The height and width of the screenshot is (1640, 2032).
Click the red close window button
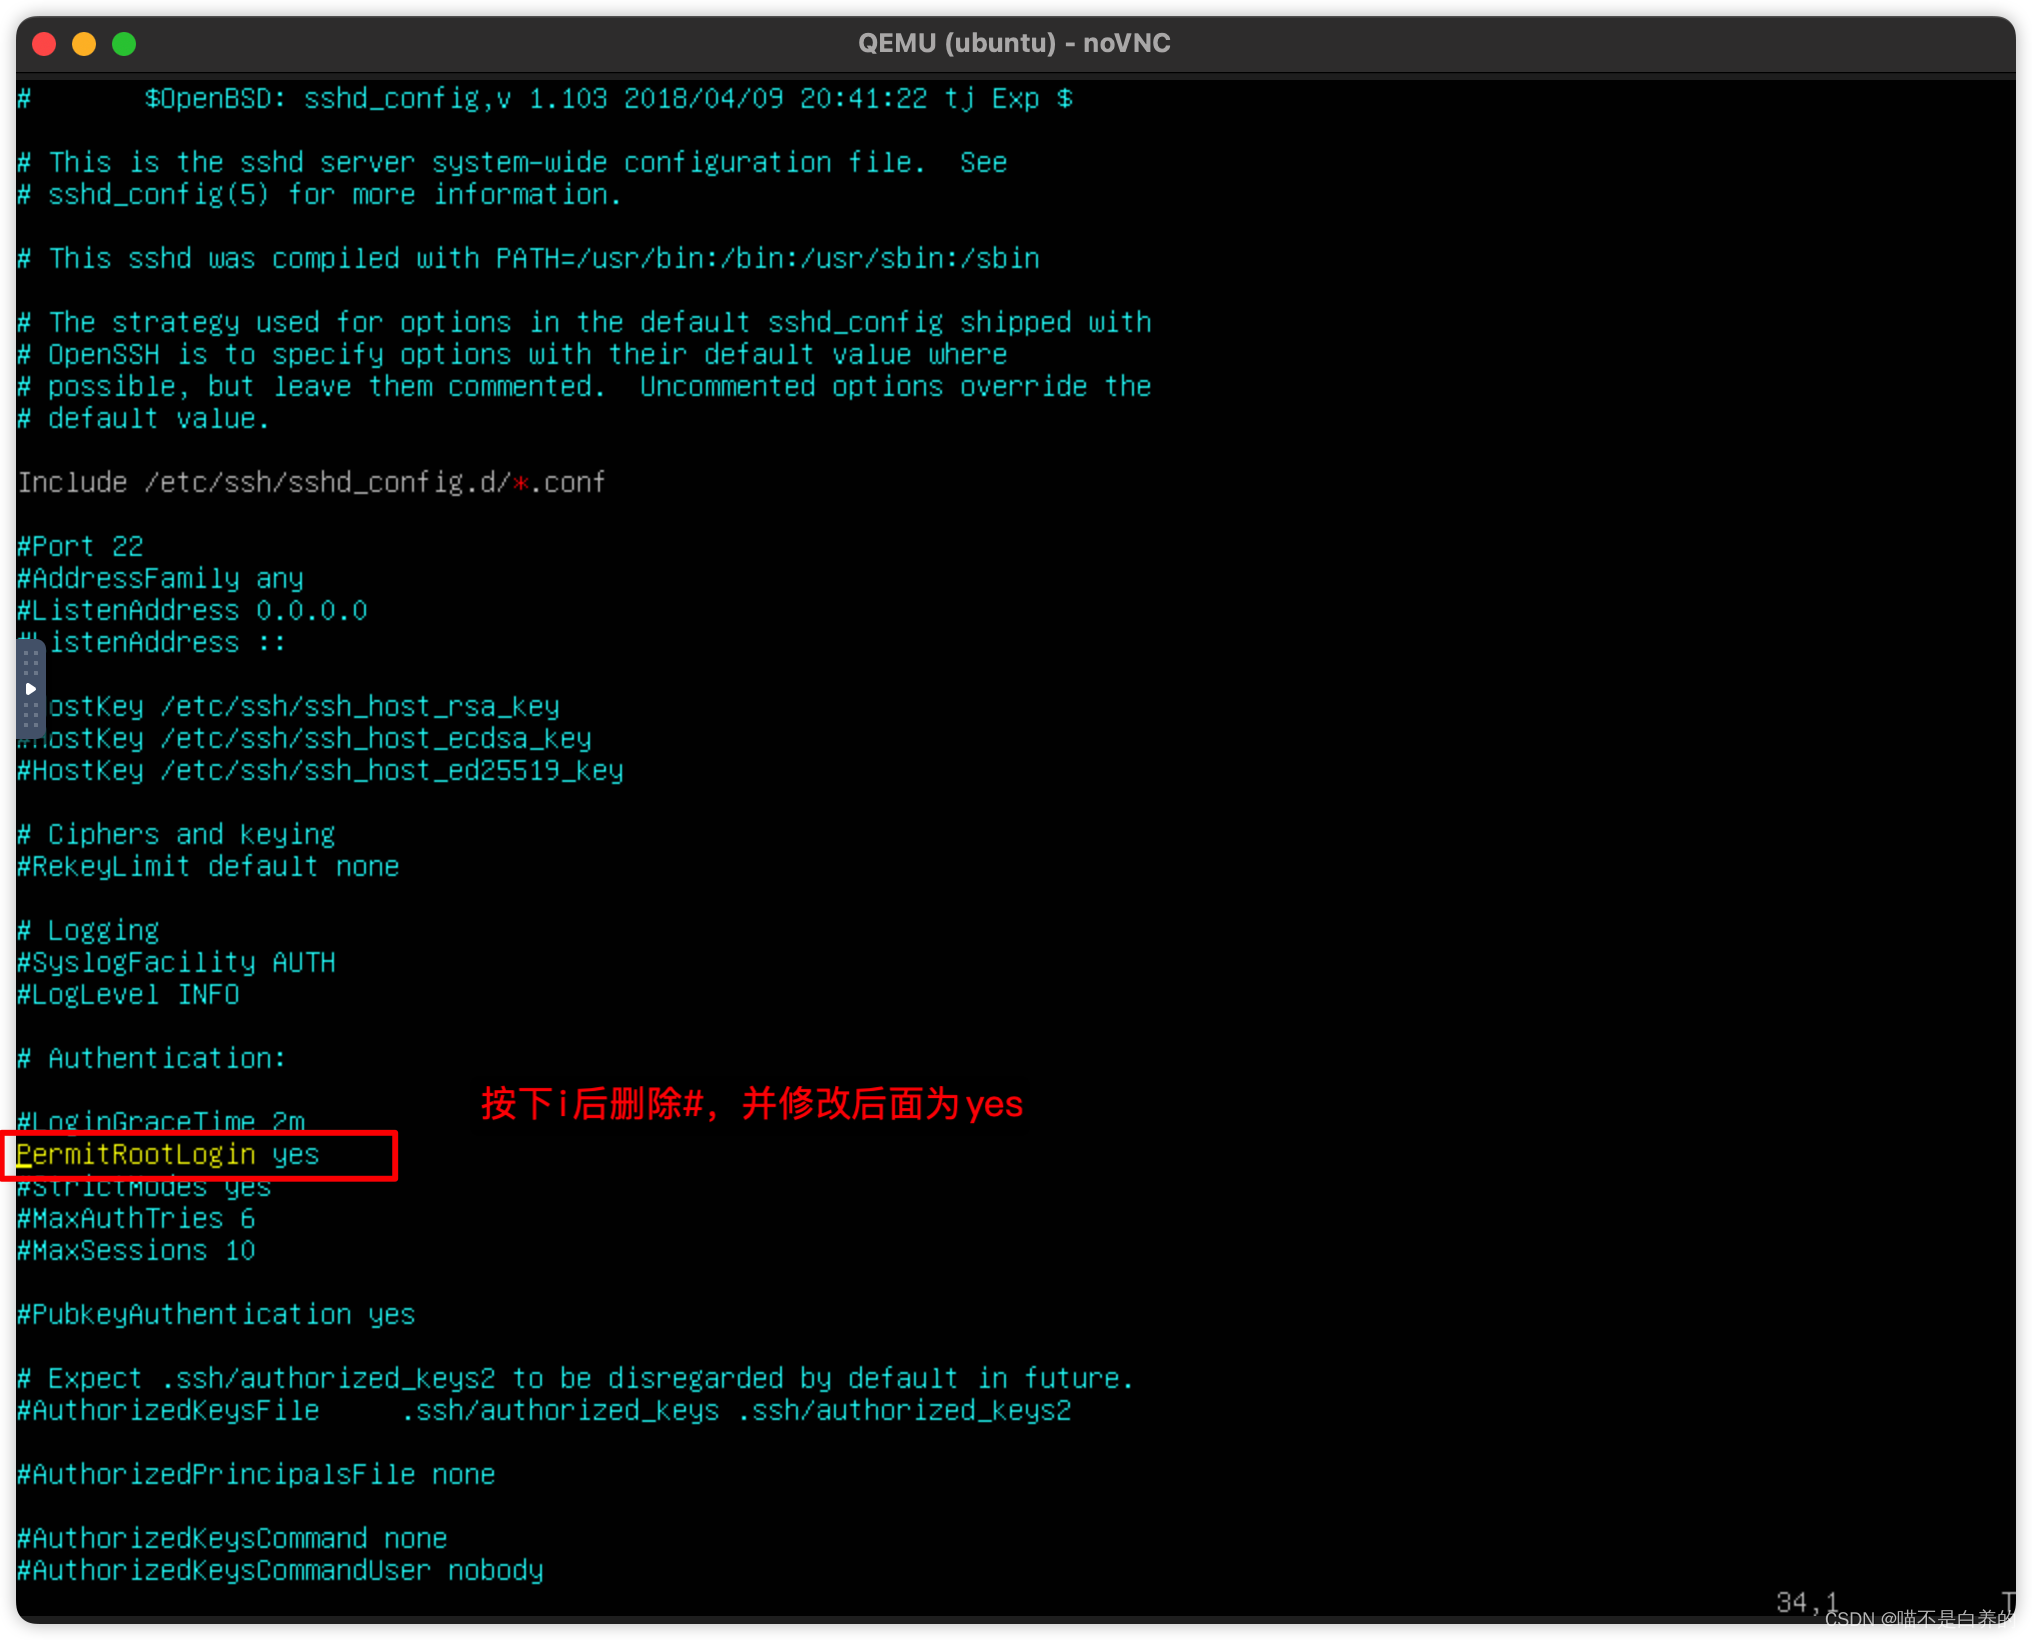point(44,44)
